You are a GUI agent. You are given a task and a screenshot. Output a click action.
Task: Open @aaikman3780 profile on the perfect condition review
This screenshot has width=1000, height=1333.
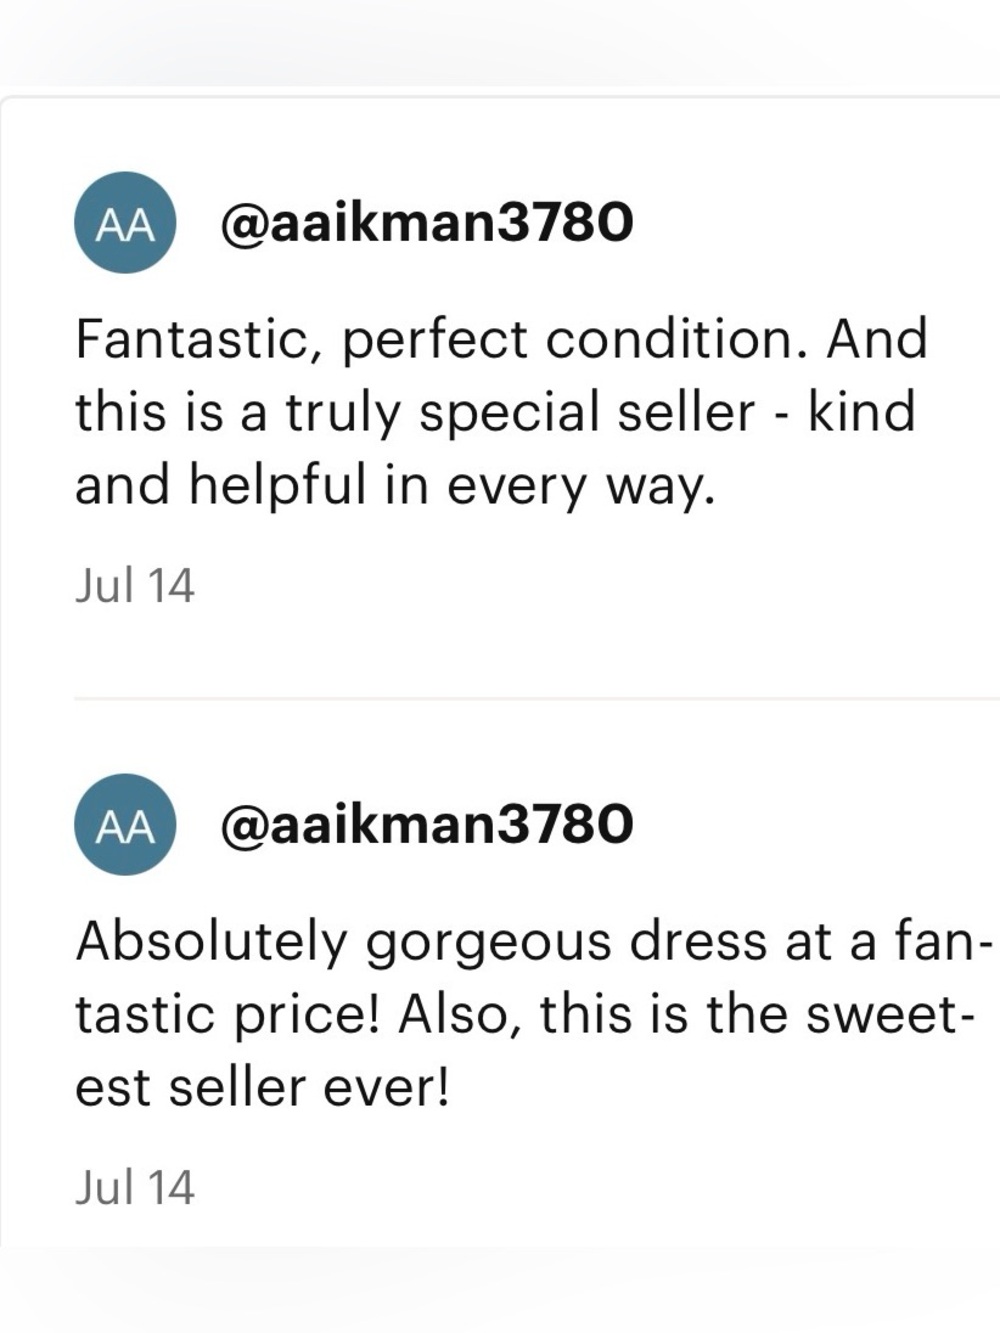click(x=426, y=223)
